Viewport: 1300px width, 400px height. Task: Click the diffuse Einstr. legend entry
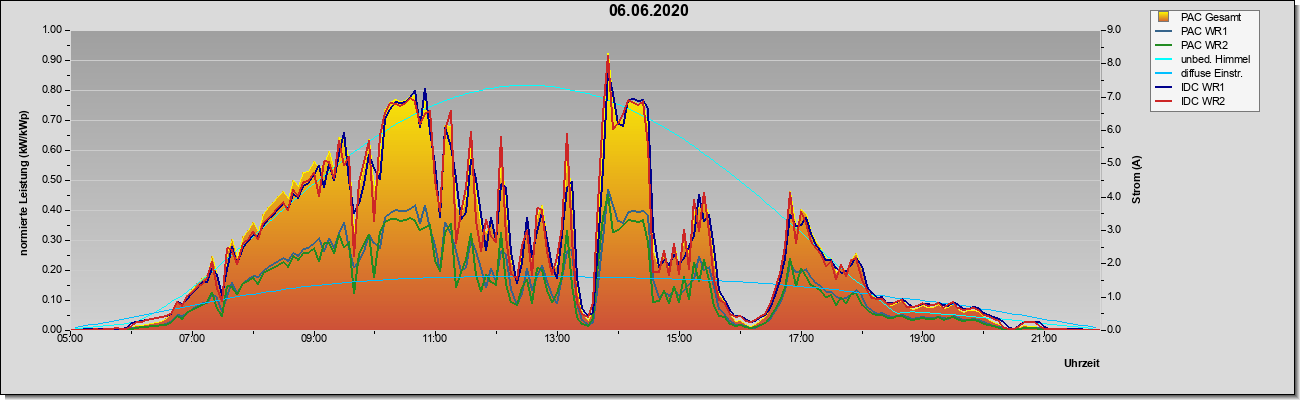(1212, 73)
